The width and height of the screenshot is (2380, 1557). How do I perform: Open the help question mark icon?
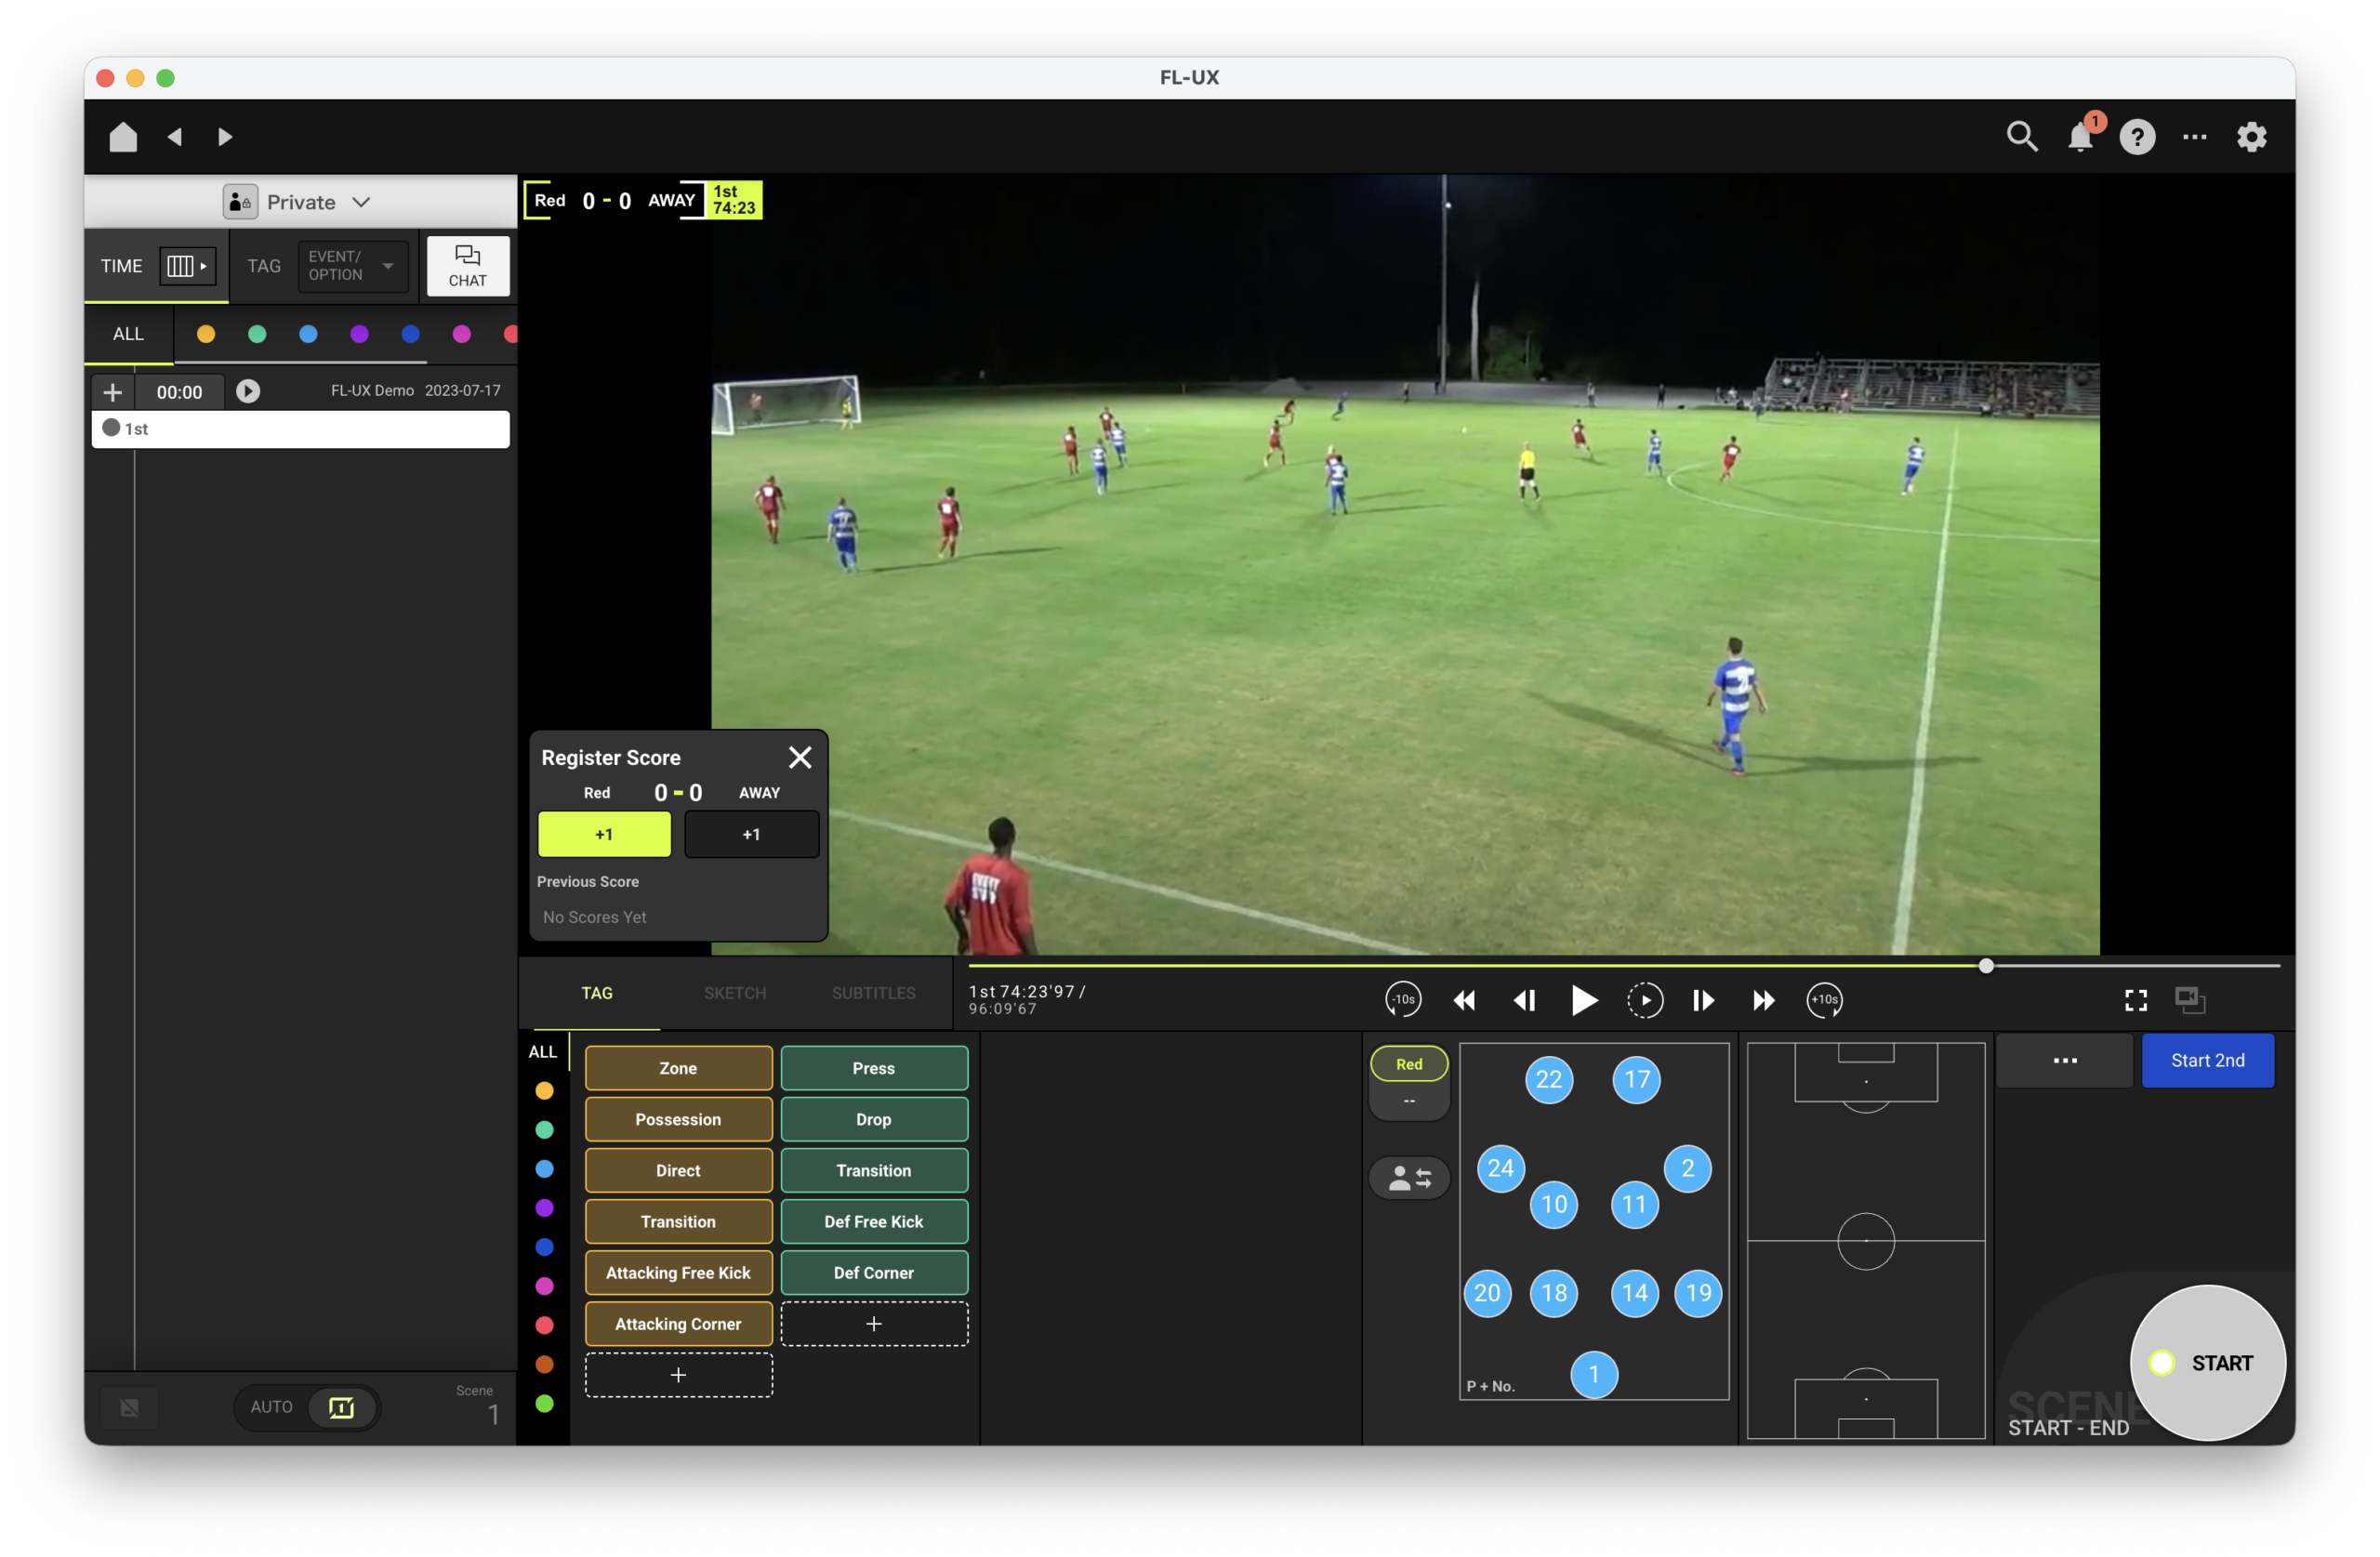(x=2137, y=137)
